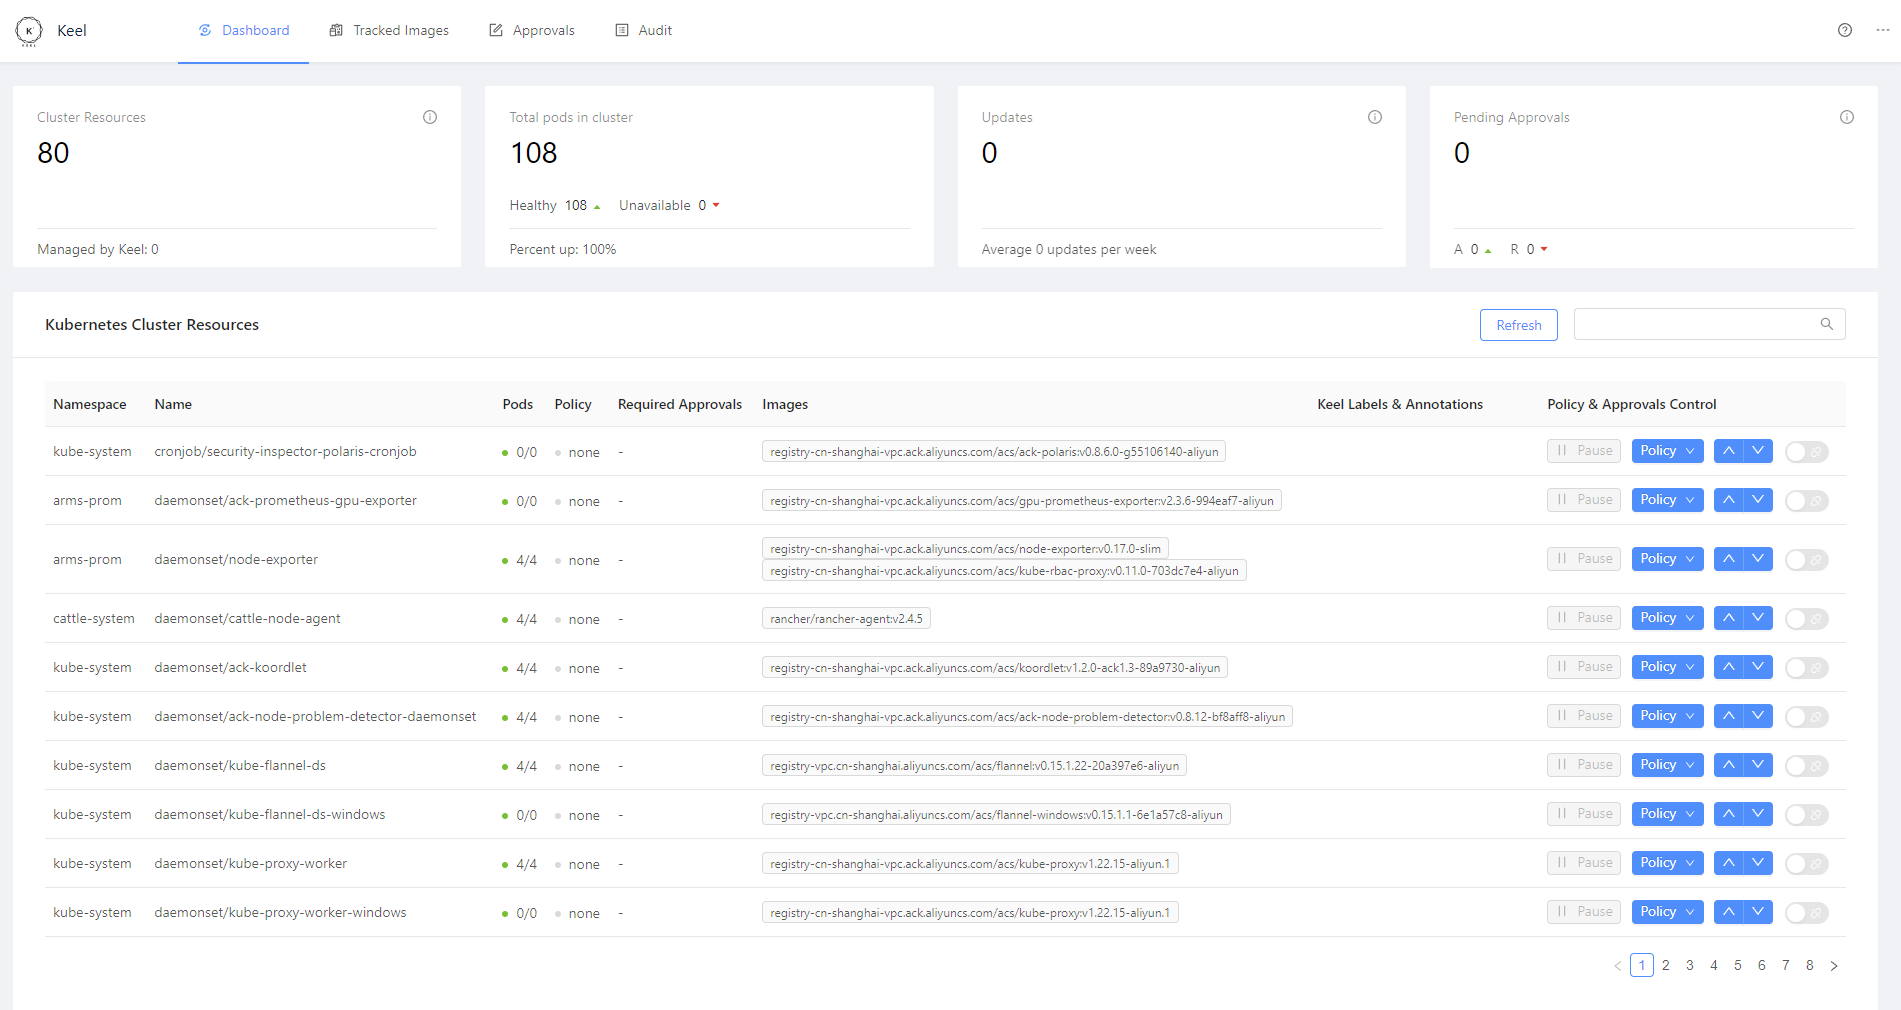Screen dimensions: 1901x1010
Task: Click info icon on Updates card
Action: tap(1375, 117)
